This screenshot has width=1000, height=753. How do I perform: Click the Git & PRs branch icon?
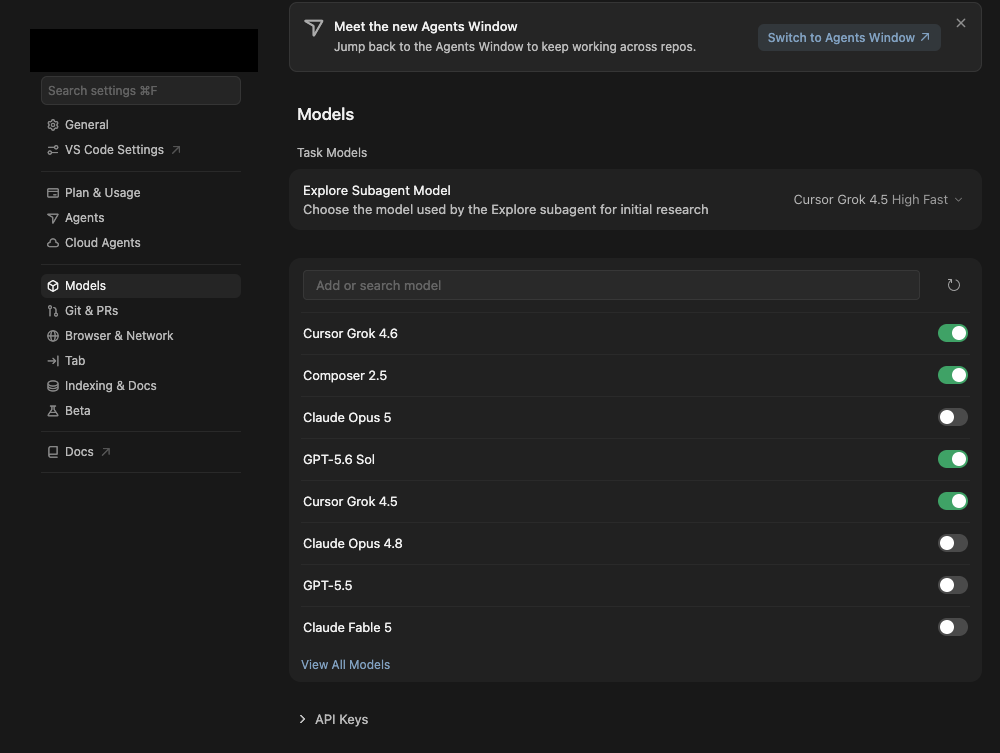(53, 311)
